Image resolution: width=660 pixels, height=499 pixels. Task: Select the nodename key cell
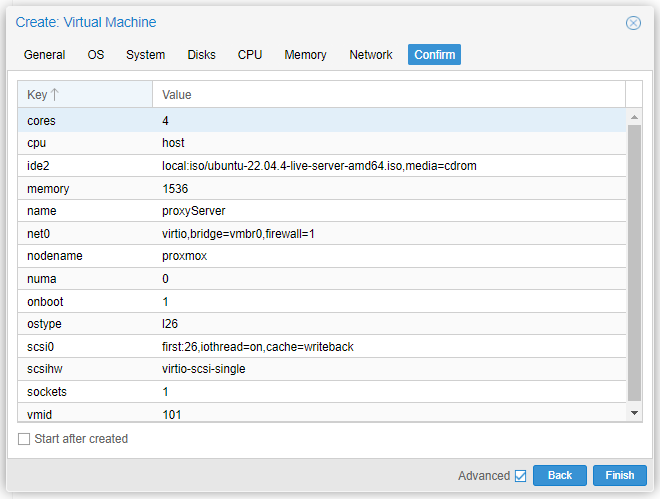tap(55, 256)
